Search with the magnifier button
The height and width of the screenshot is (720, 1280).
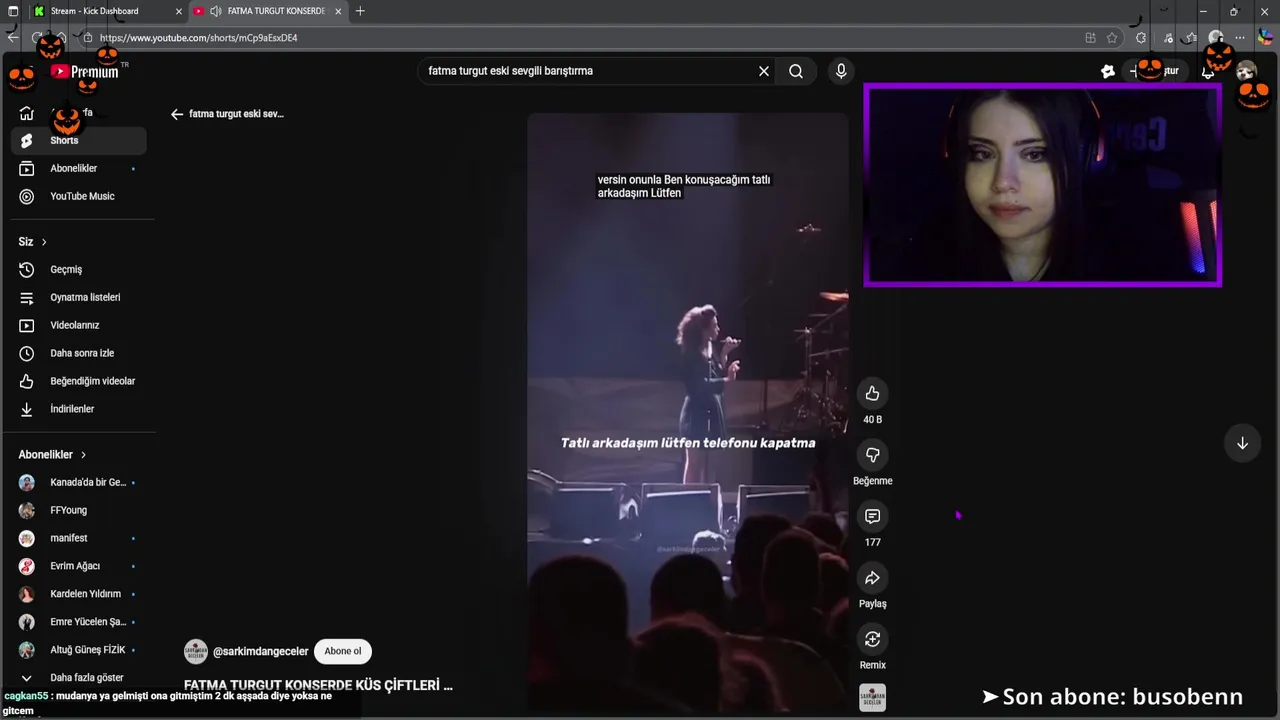[x=796, y=71]
